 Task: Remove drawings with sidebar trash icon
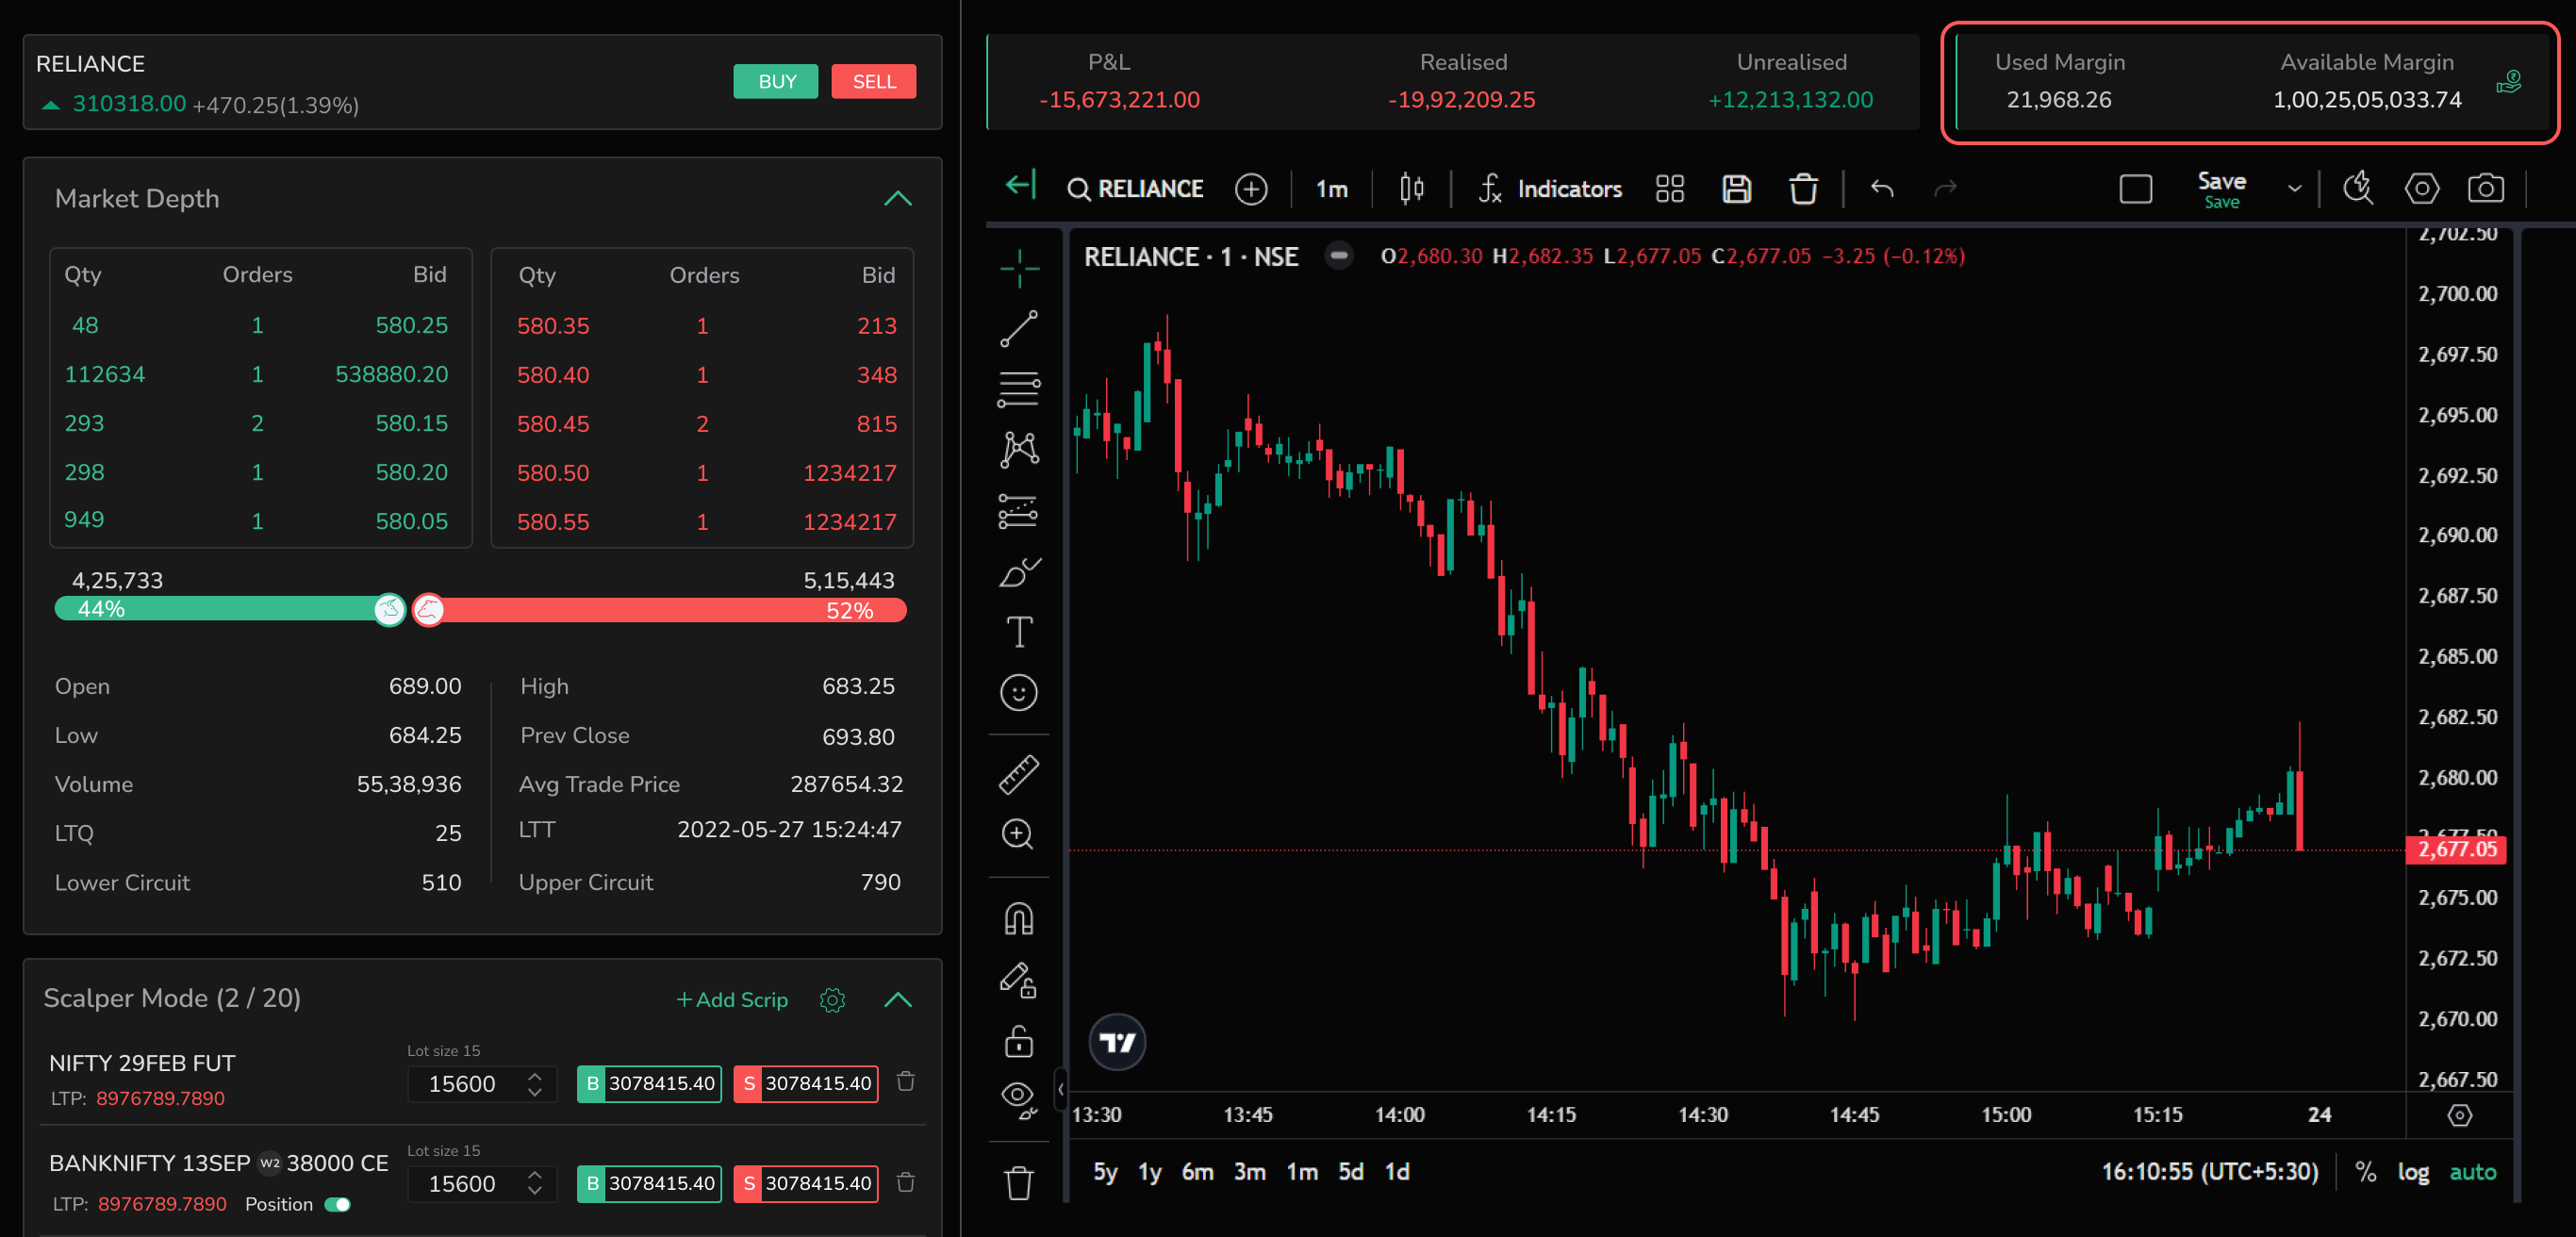[1019, 1183]
